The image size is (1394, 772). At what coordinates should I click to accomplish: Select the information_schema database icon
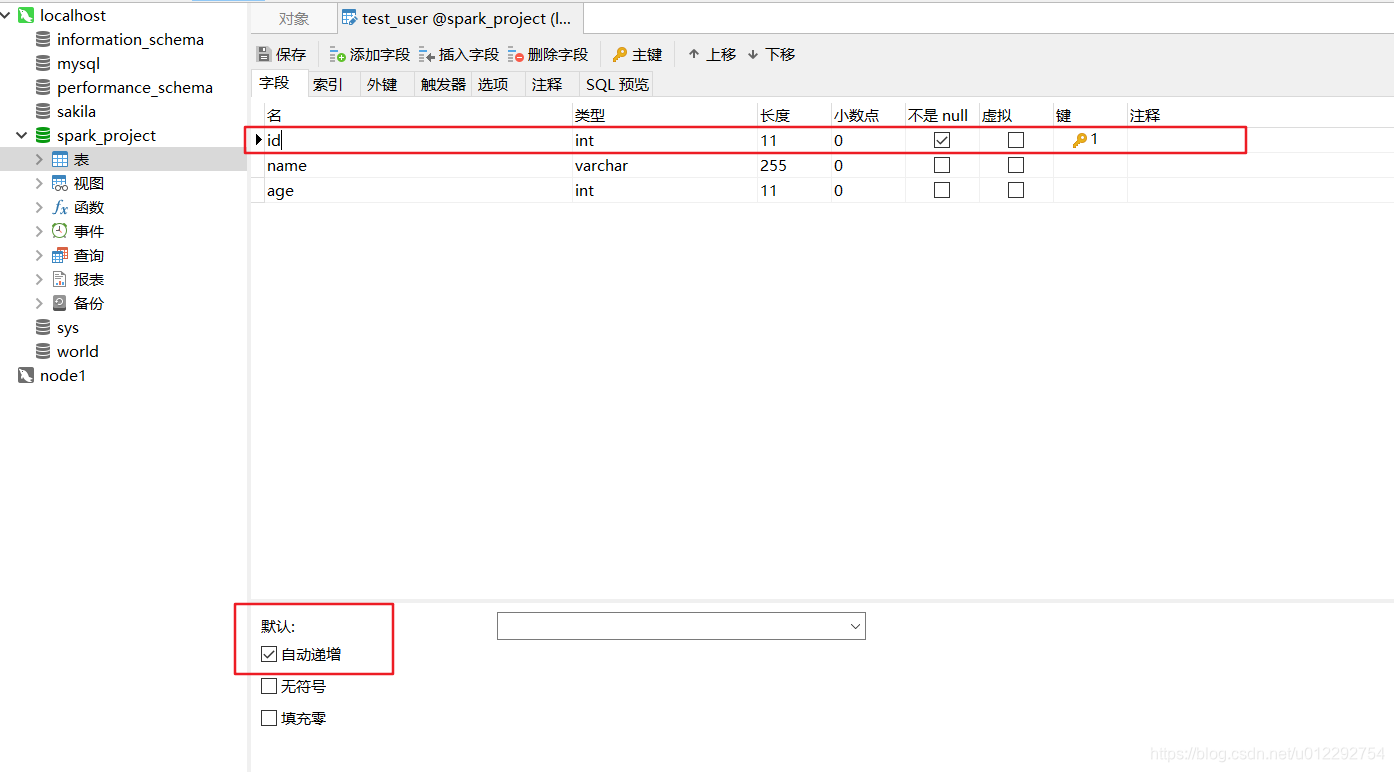(x=43, y=39)
